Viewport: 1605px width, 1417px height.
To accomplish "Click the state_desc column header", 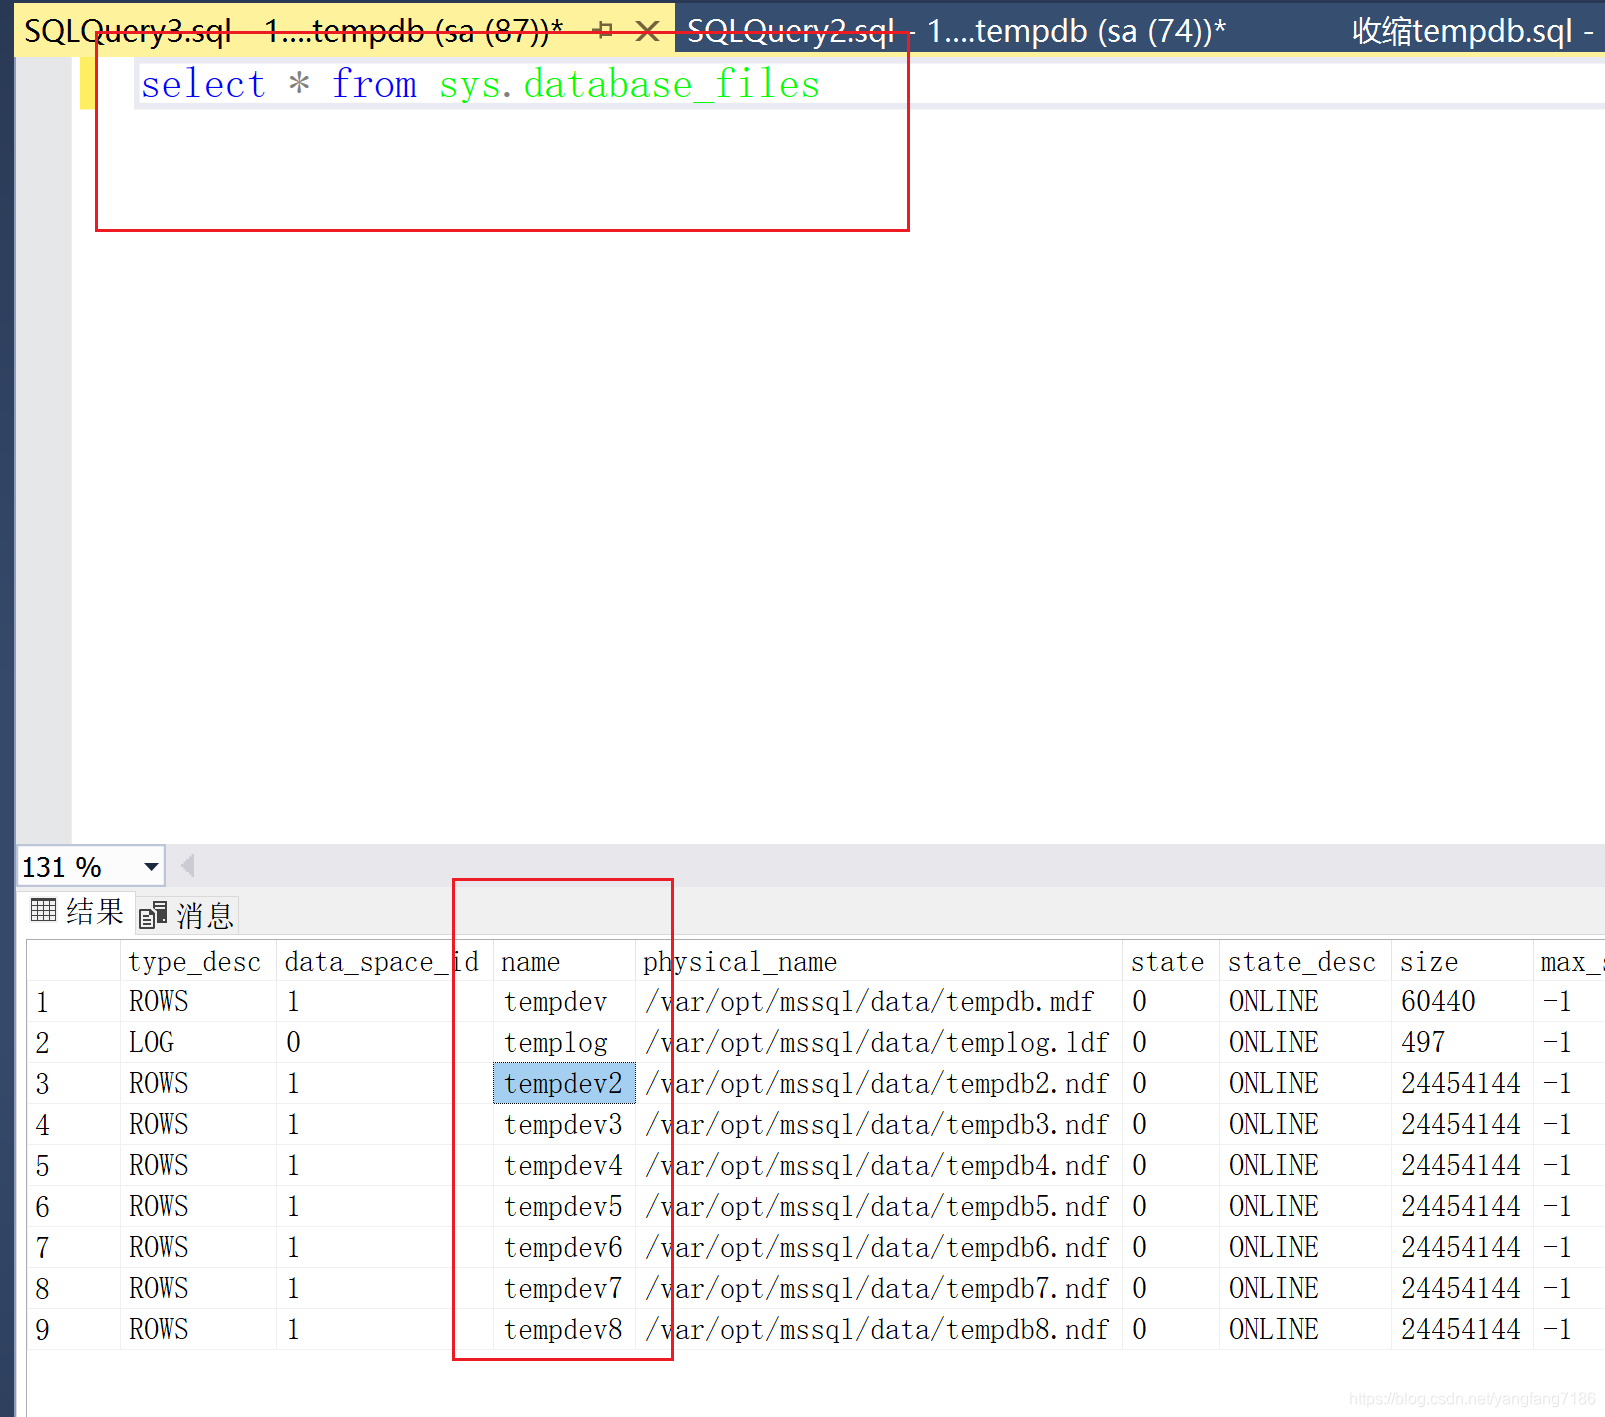I will pyautogui.click(x=1302, y=961).
